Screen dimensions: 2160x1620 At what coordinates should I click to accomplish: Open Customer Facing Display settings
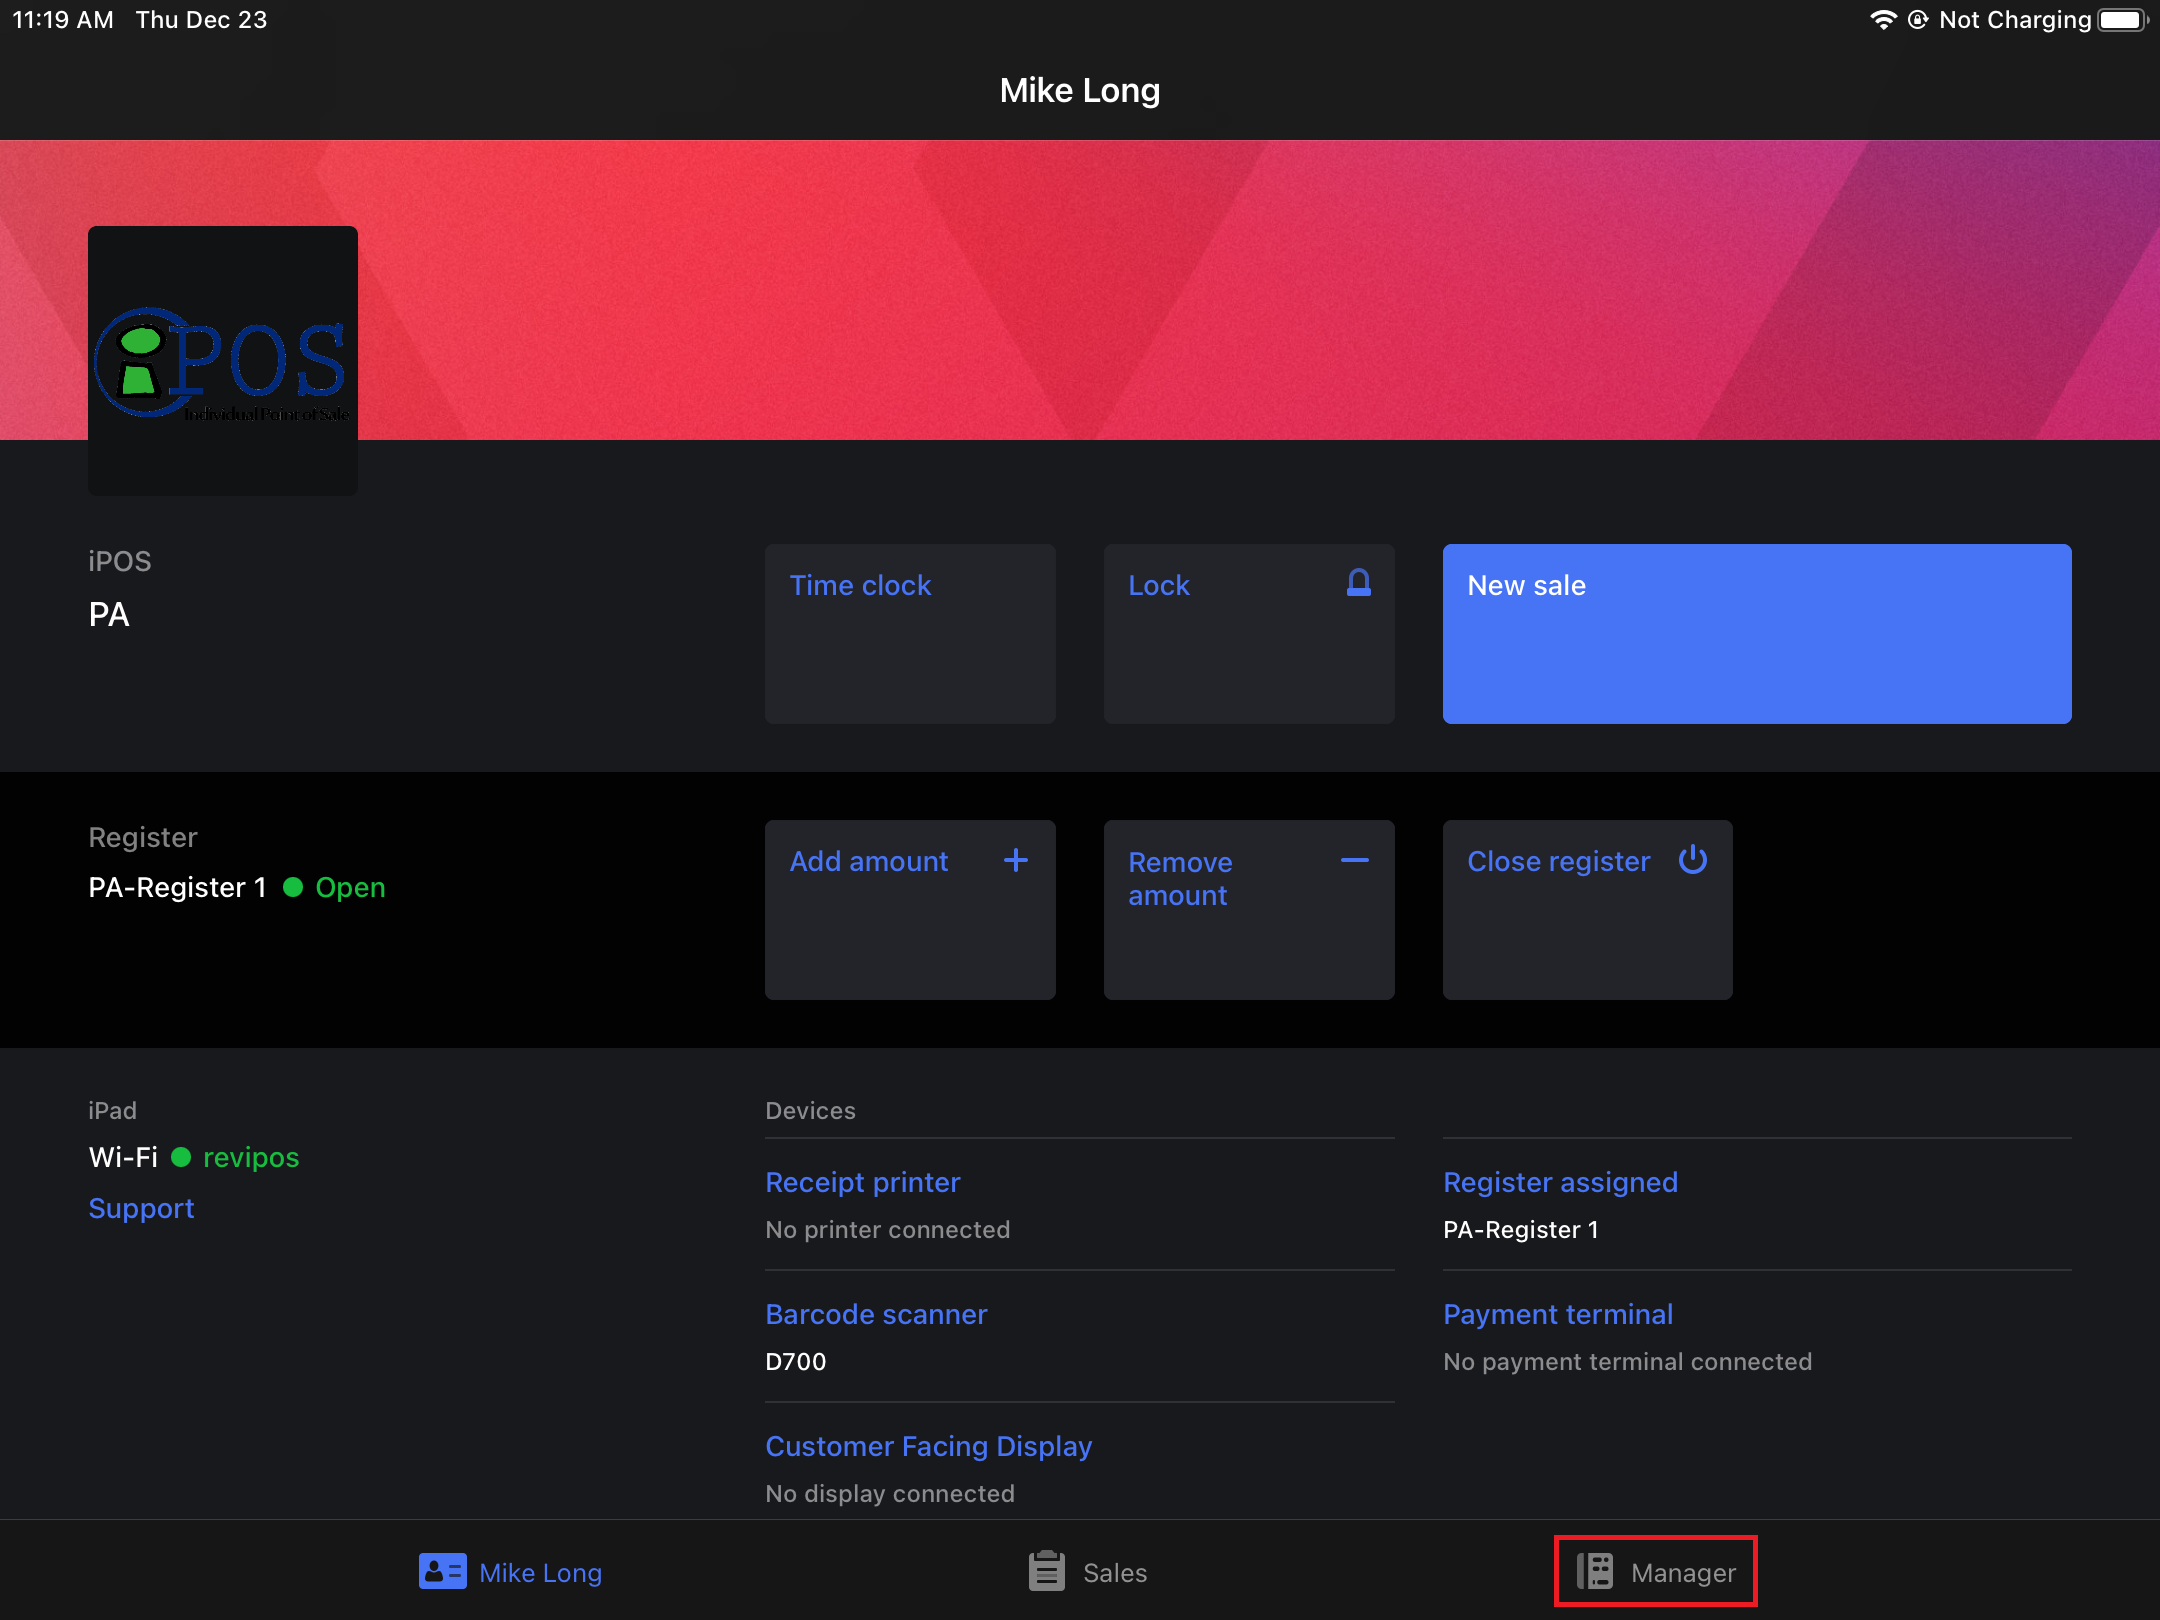[x=928, y=1446]
